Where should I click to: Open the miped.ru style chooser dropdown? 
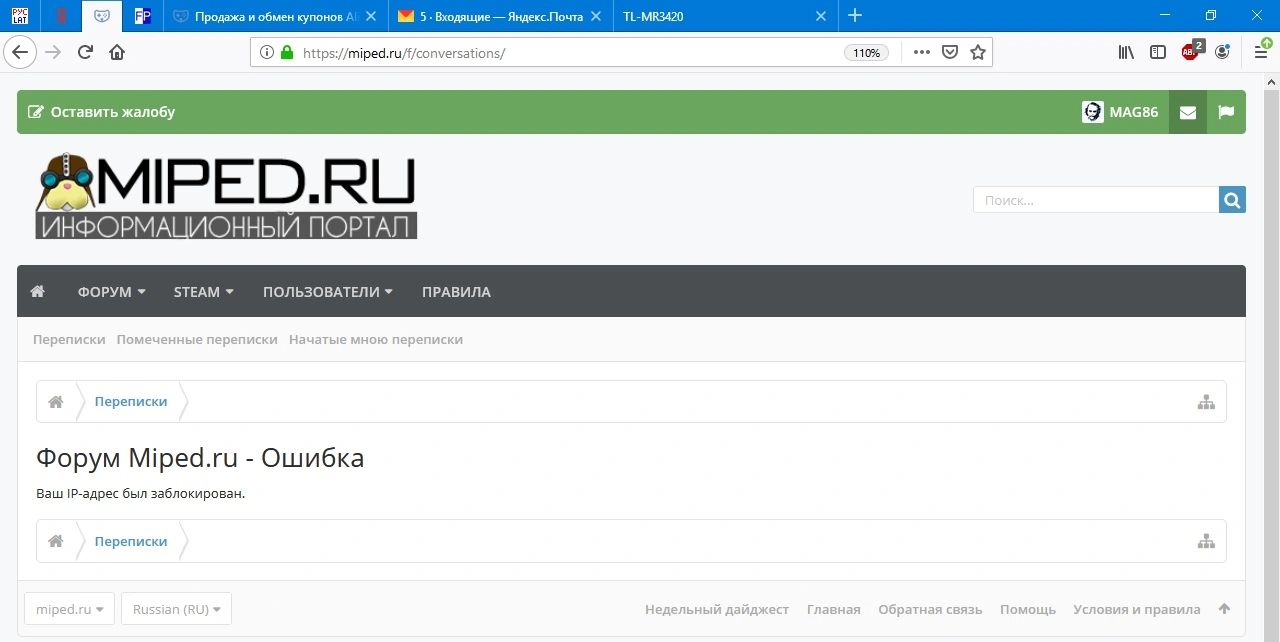[70, 609]
